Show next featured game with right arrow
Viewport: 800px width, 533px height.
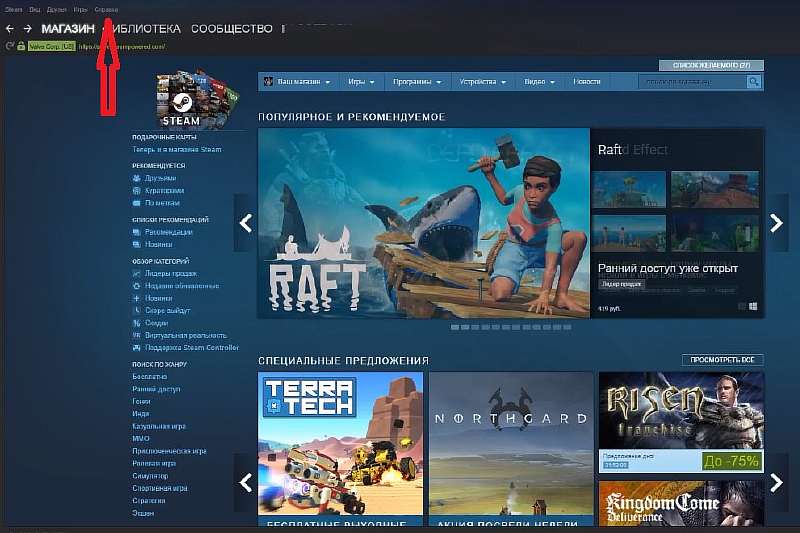[777, 223]
